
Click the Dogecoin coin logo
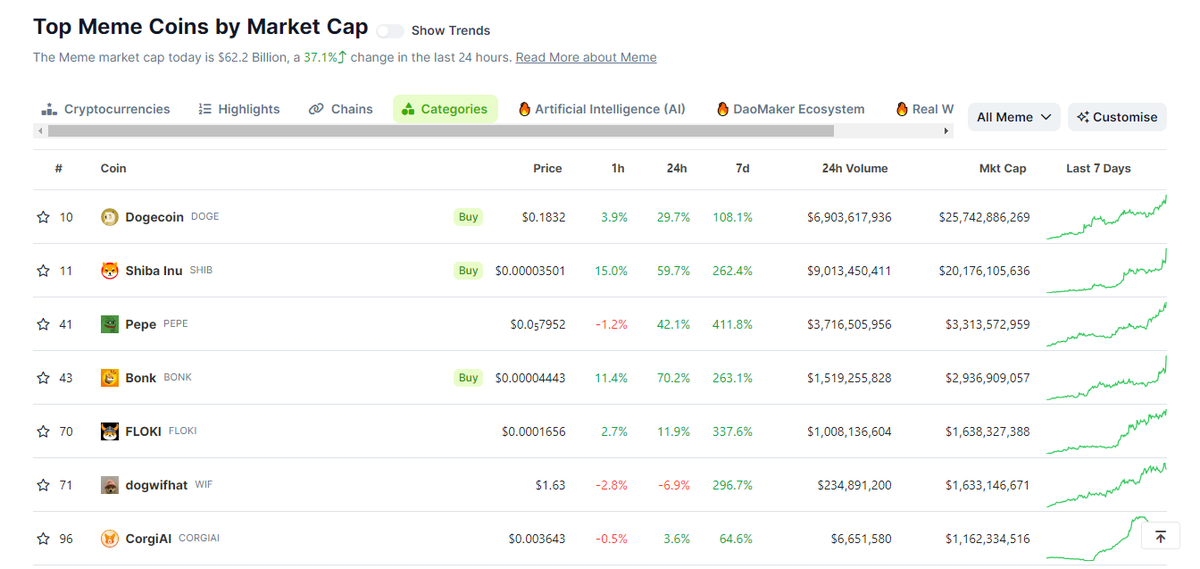pyautogui.click(x=110, y=217)
